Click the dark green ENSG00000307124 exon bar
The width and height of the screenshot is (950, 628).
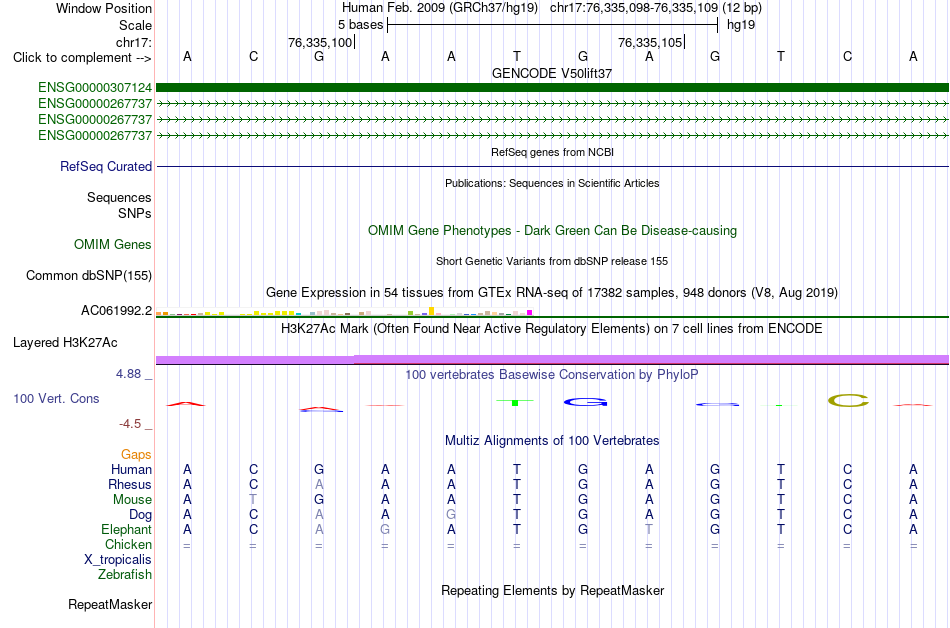click(x=552, y=88)
